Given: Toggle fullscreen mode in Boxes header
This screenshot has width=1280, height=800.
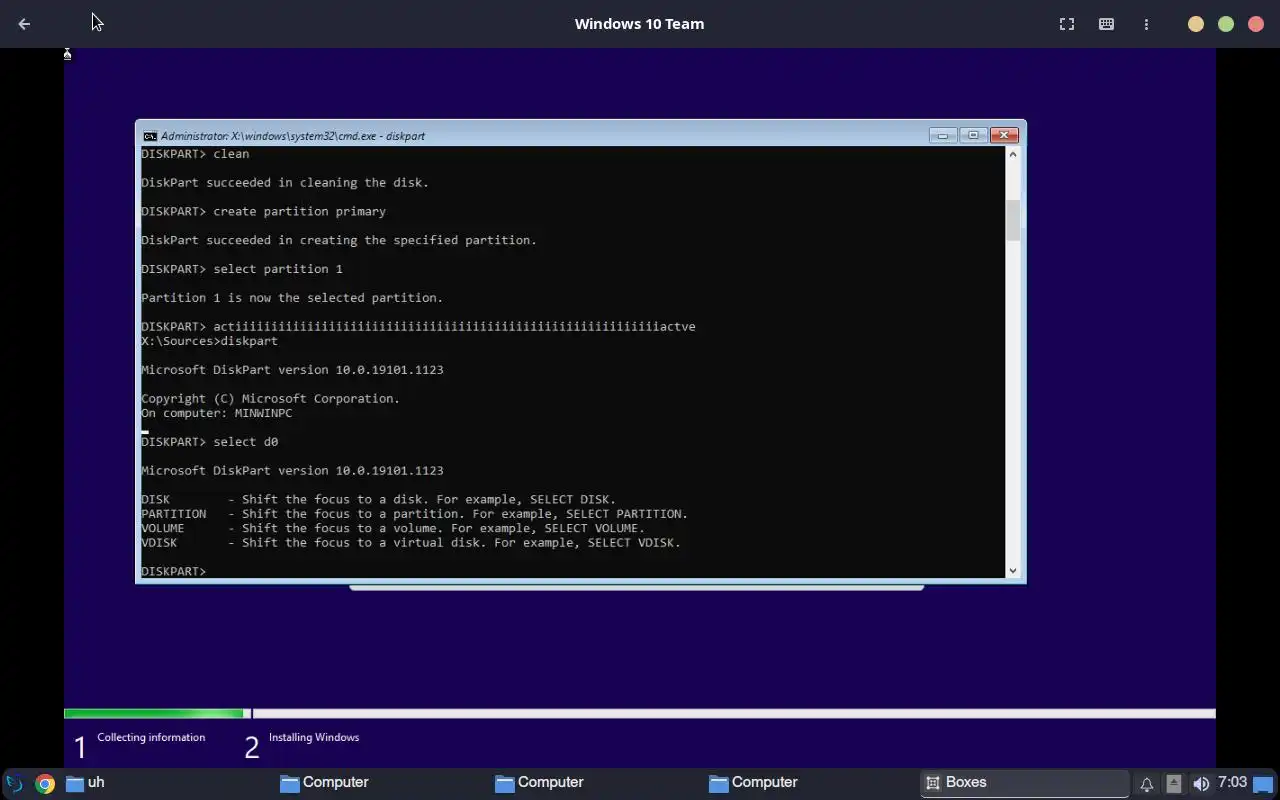Looking at the screenshot, I should pyautogui.click(x=1067, y=24).
